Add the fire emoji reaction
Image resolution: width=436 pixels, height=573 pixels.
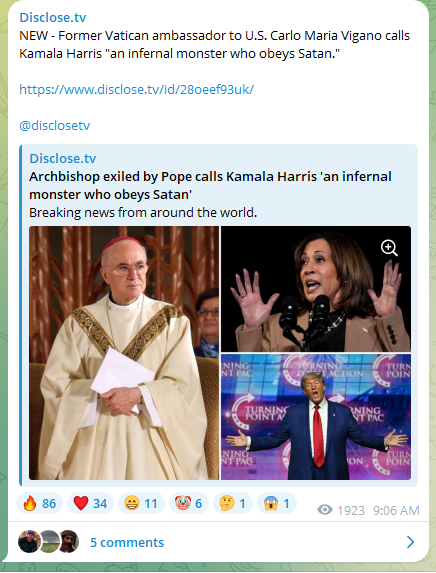[39, 503]
